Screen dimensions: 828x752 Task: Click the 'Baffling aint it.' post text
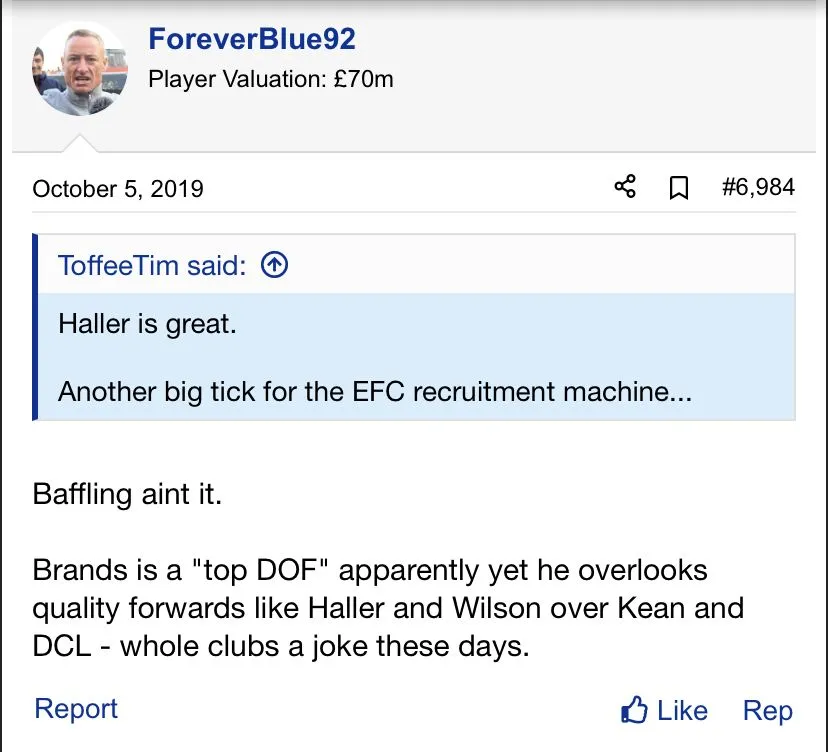coord(127,494)
